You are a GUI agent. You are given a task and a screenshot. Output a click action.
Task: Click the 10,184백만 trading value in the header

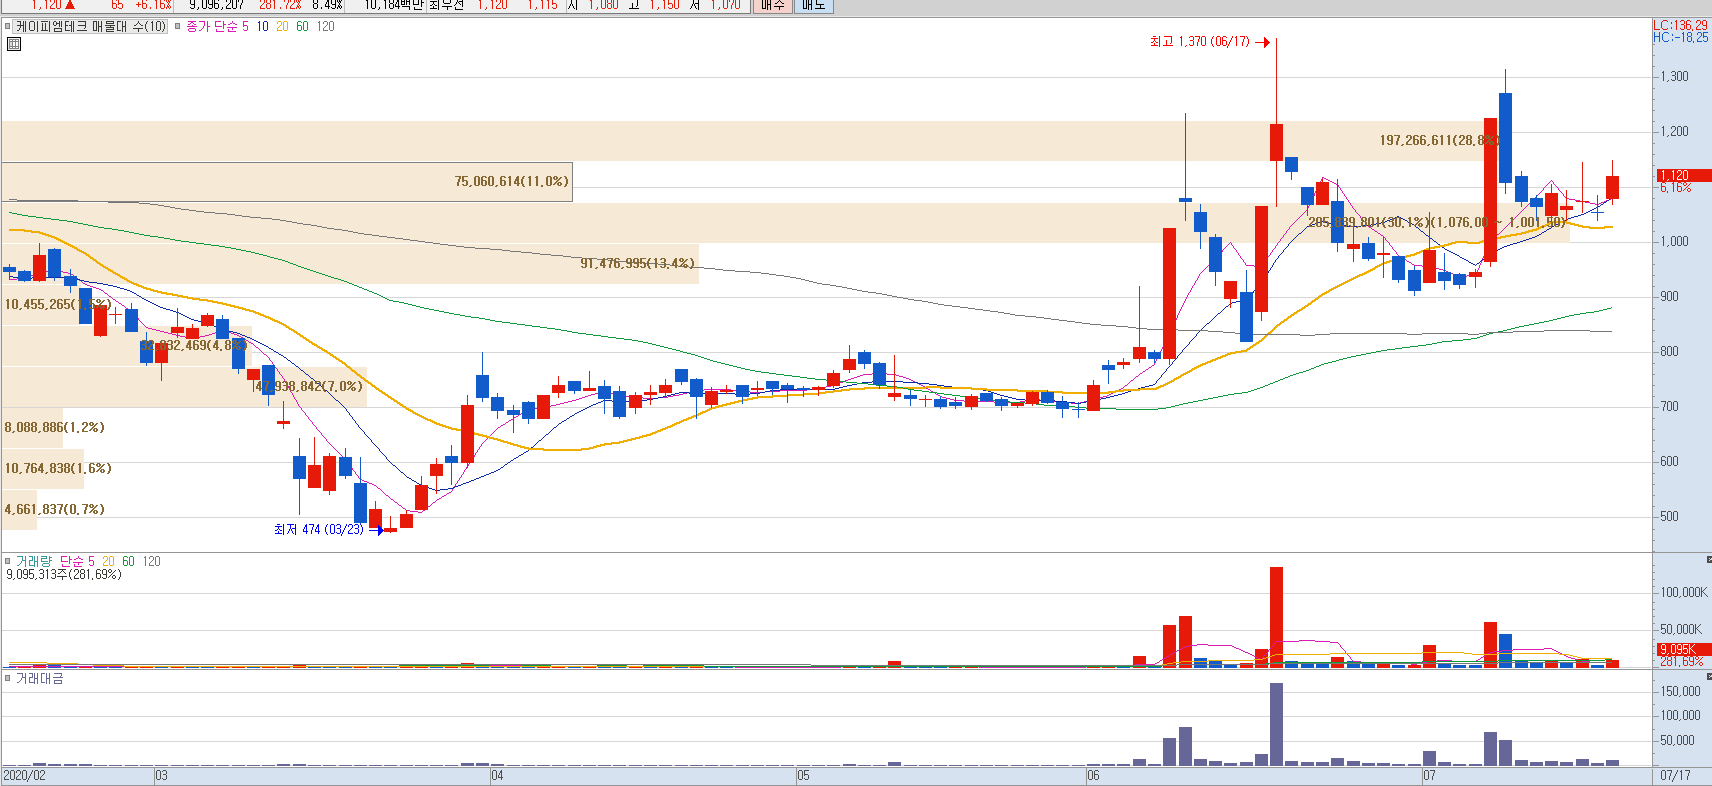tap(393, 5)
